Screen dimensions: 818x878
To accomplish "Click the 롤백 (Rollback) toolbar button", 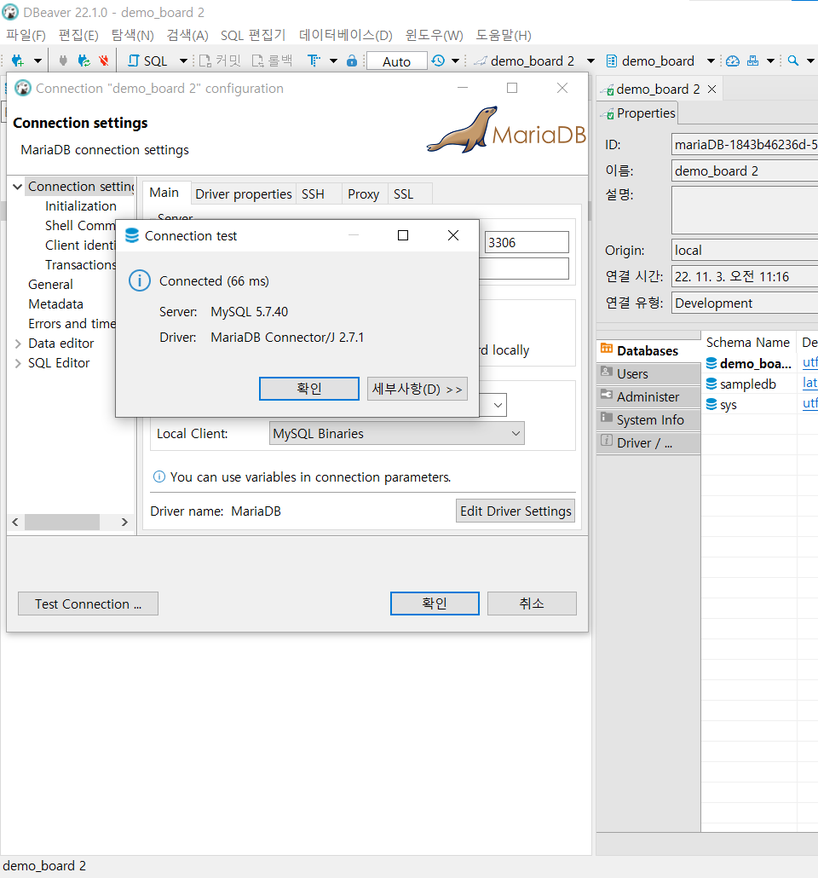I will coord(272,60).
